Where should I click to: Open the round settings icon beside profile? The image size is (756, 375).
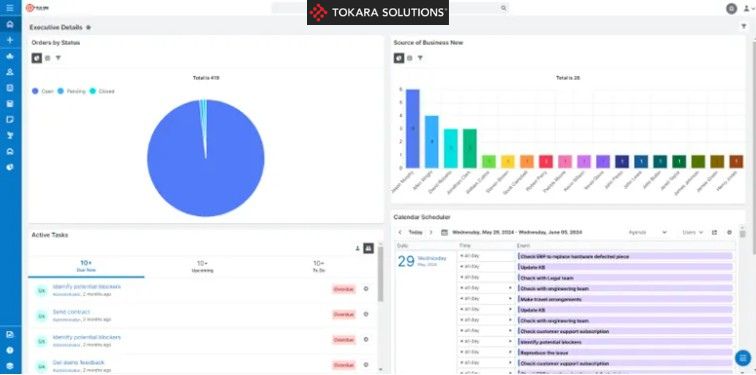click(731, 8)
